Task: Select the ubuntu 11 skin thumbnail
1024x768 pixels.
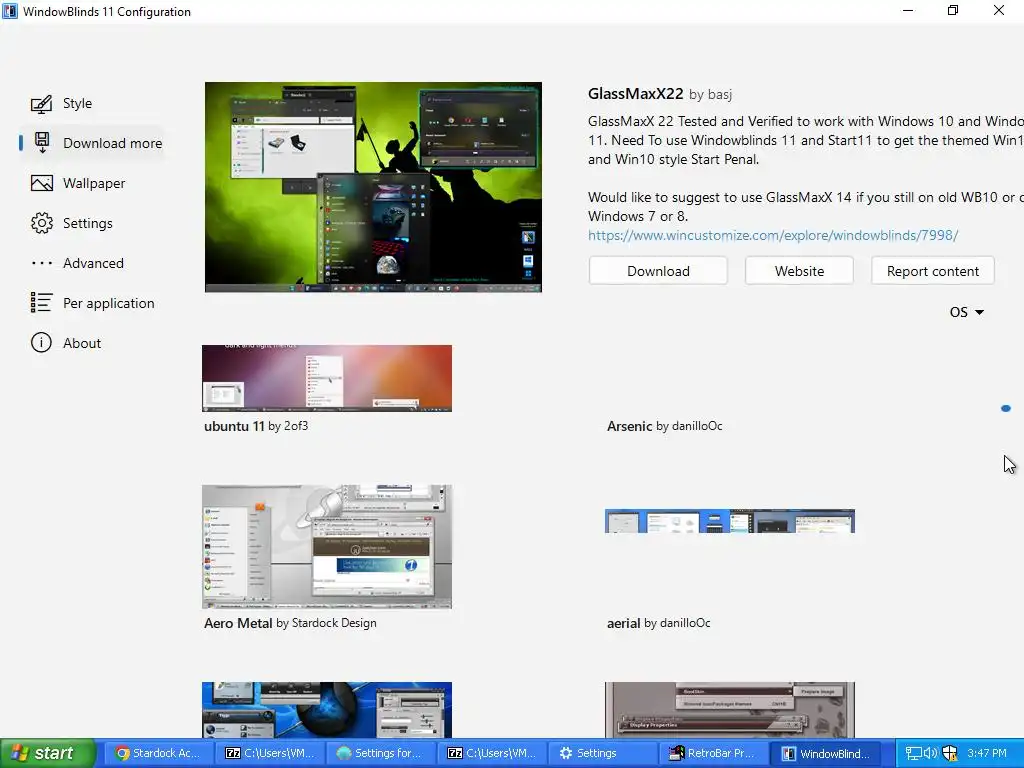Action: pos(327,378)
